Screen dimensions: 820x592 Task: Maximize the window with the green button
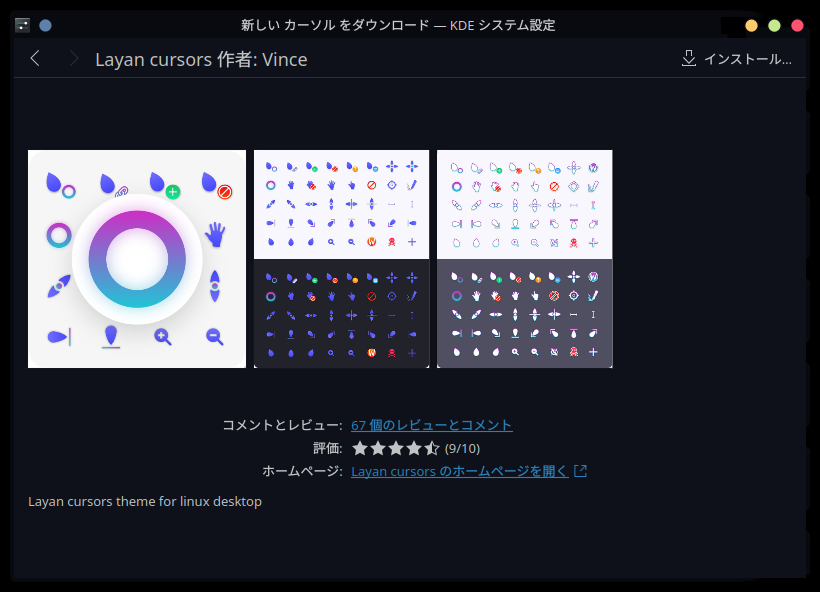[774, 26]
